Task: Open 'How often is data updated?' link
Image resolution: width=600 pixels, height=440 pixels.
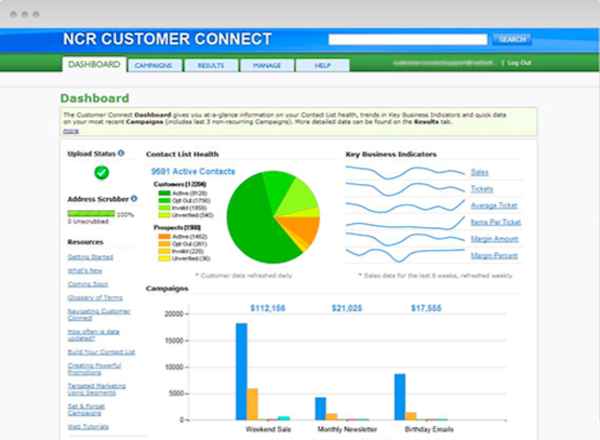Action: click(x=93, y=335)
